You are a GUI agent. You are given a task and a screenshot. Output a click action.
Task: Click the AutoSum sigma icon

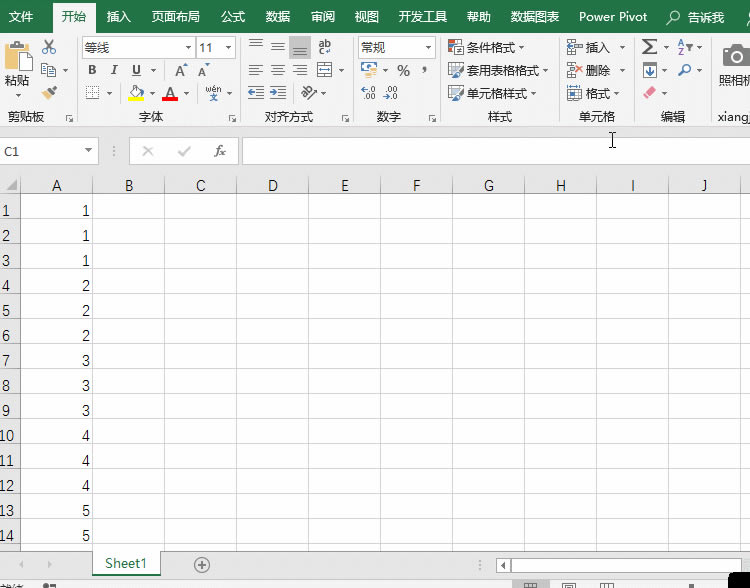tap(649, 47)
